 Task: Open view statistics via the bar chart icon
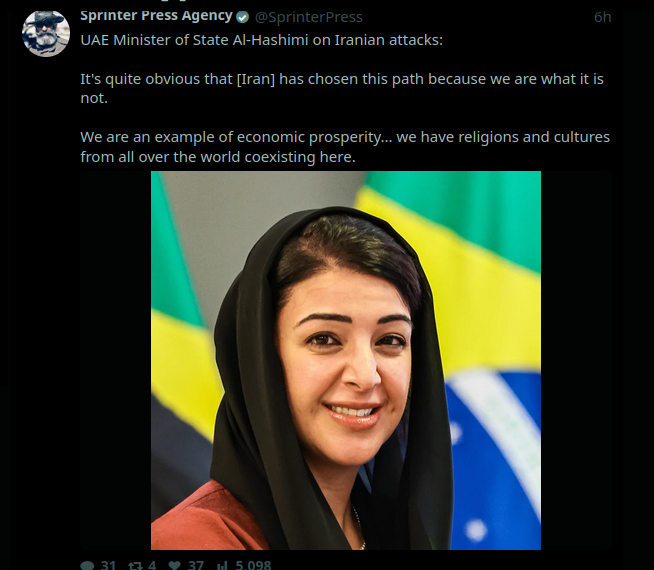[x=222, y=565]
